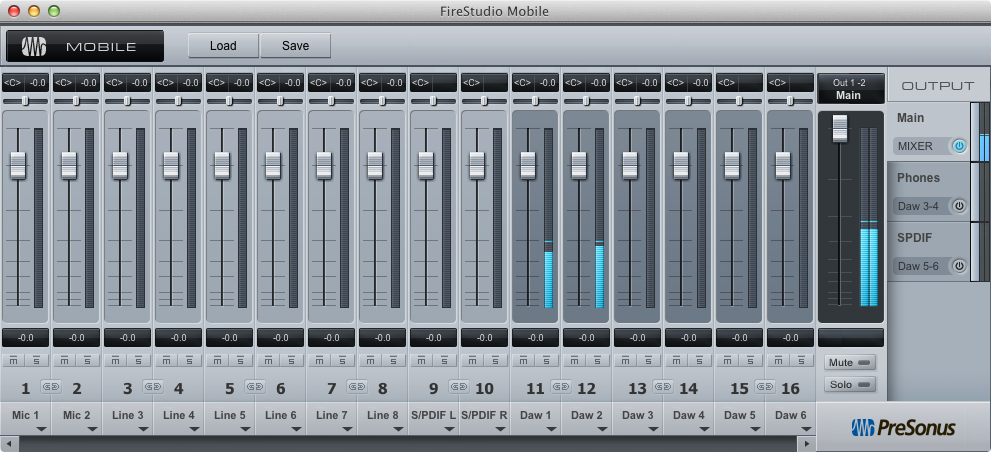Click the OUTPUT panel header
This screenshot has width=991, height=452.
pos(937,85)
